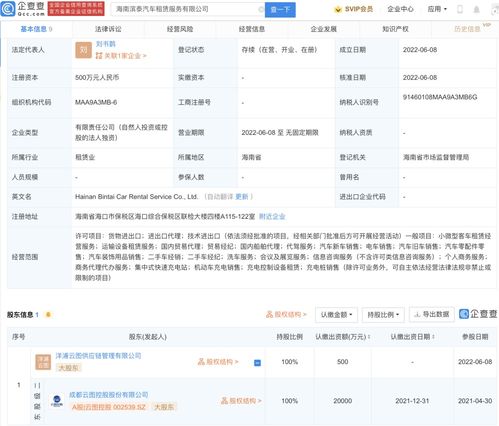Viewport: 499px width, 426px height.
Task: Click 更新 next to the English name
Action: point(242,197)
